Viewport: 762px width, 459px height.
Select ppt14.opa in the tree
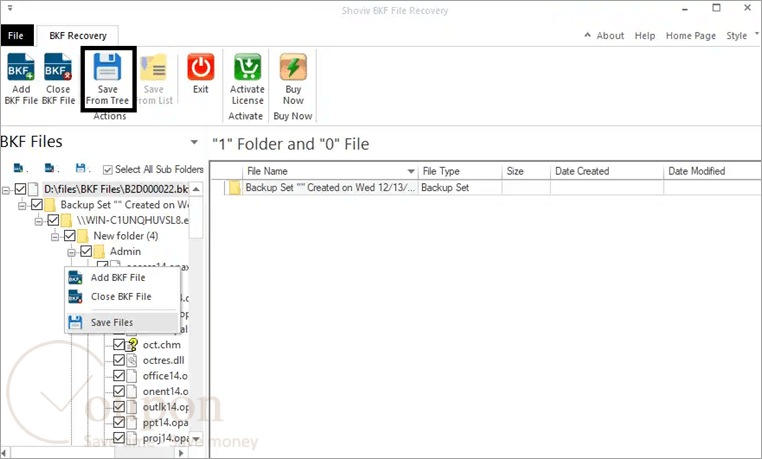pos(165,423)
